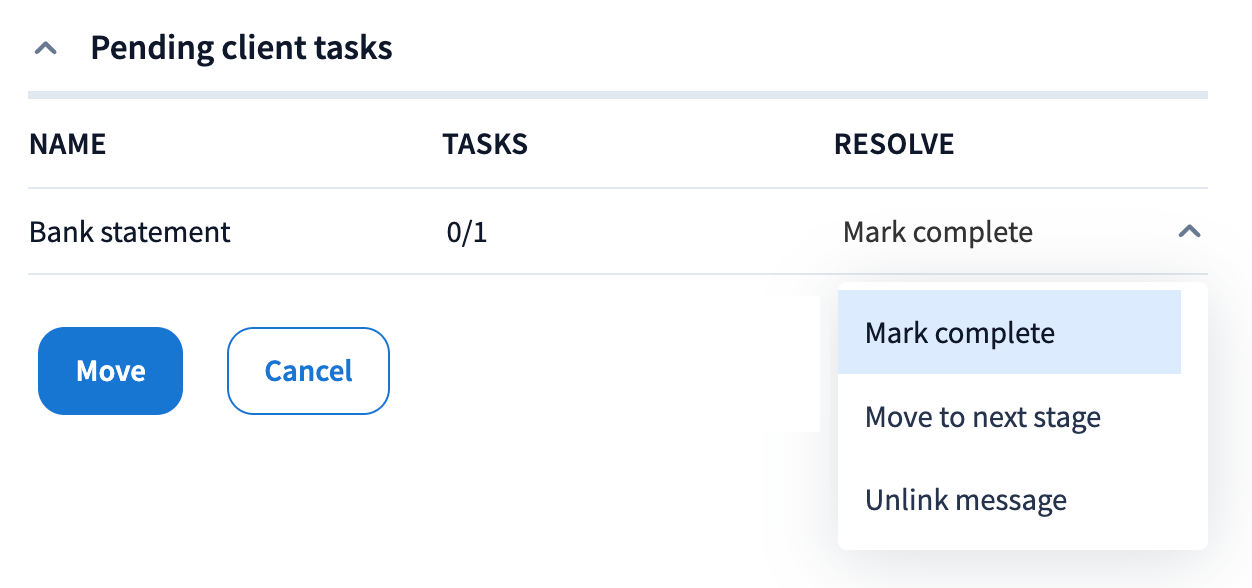Select the Bank statement task name
This screenshot has width=1252, height=588.
[130, 232]
